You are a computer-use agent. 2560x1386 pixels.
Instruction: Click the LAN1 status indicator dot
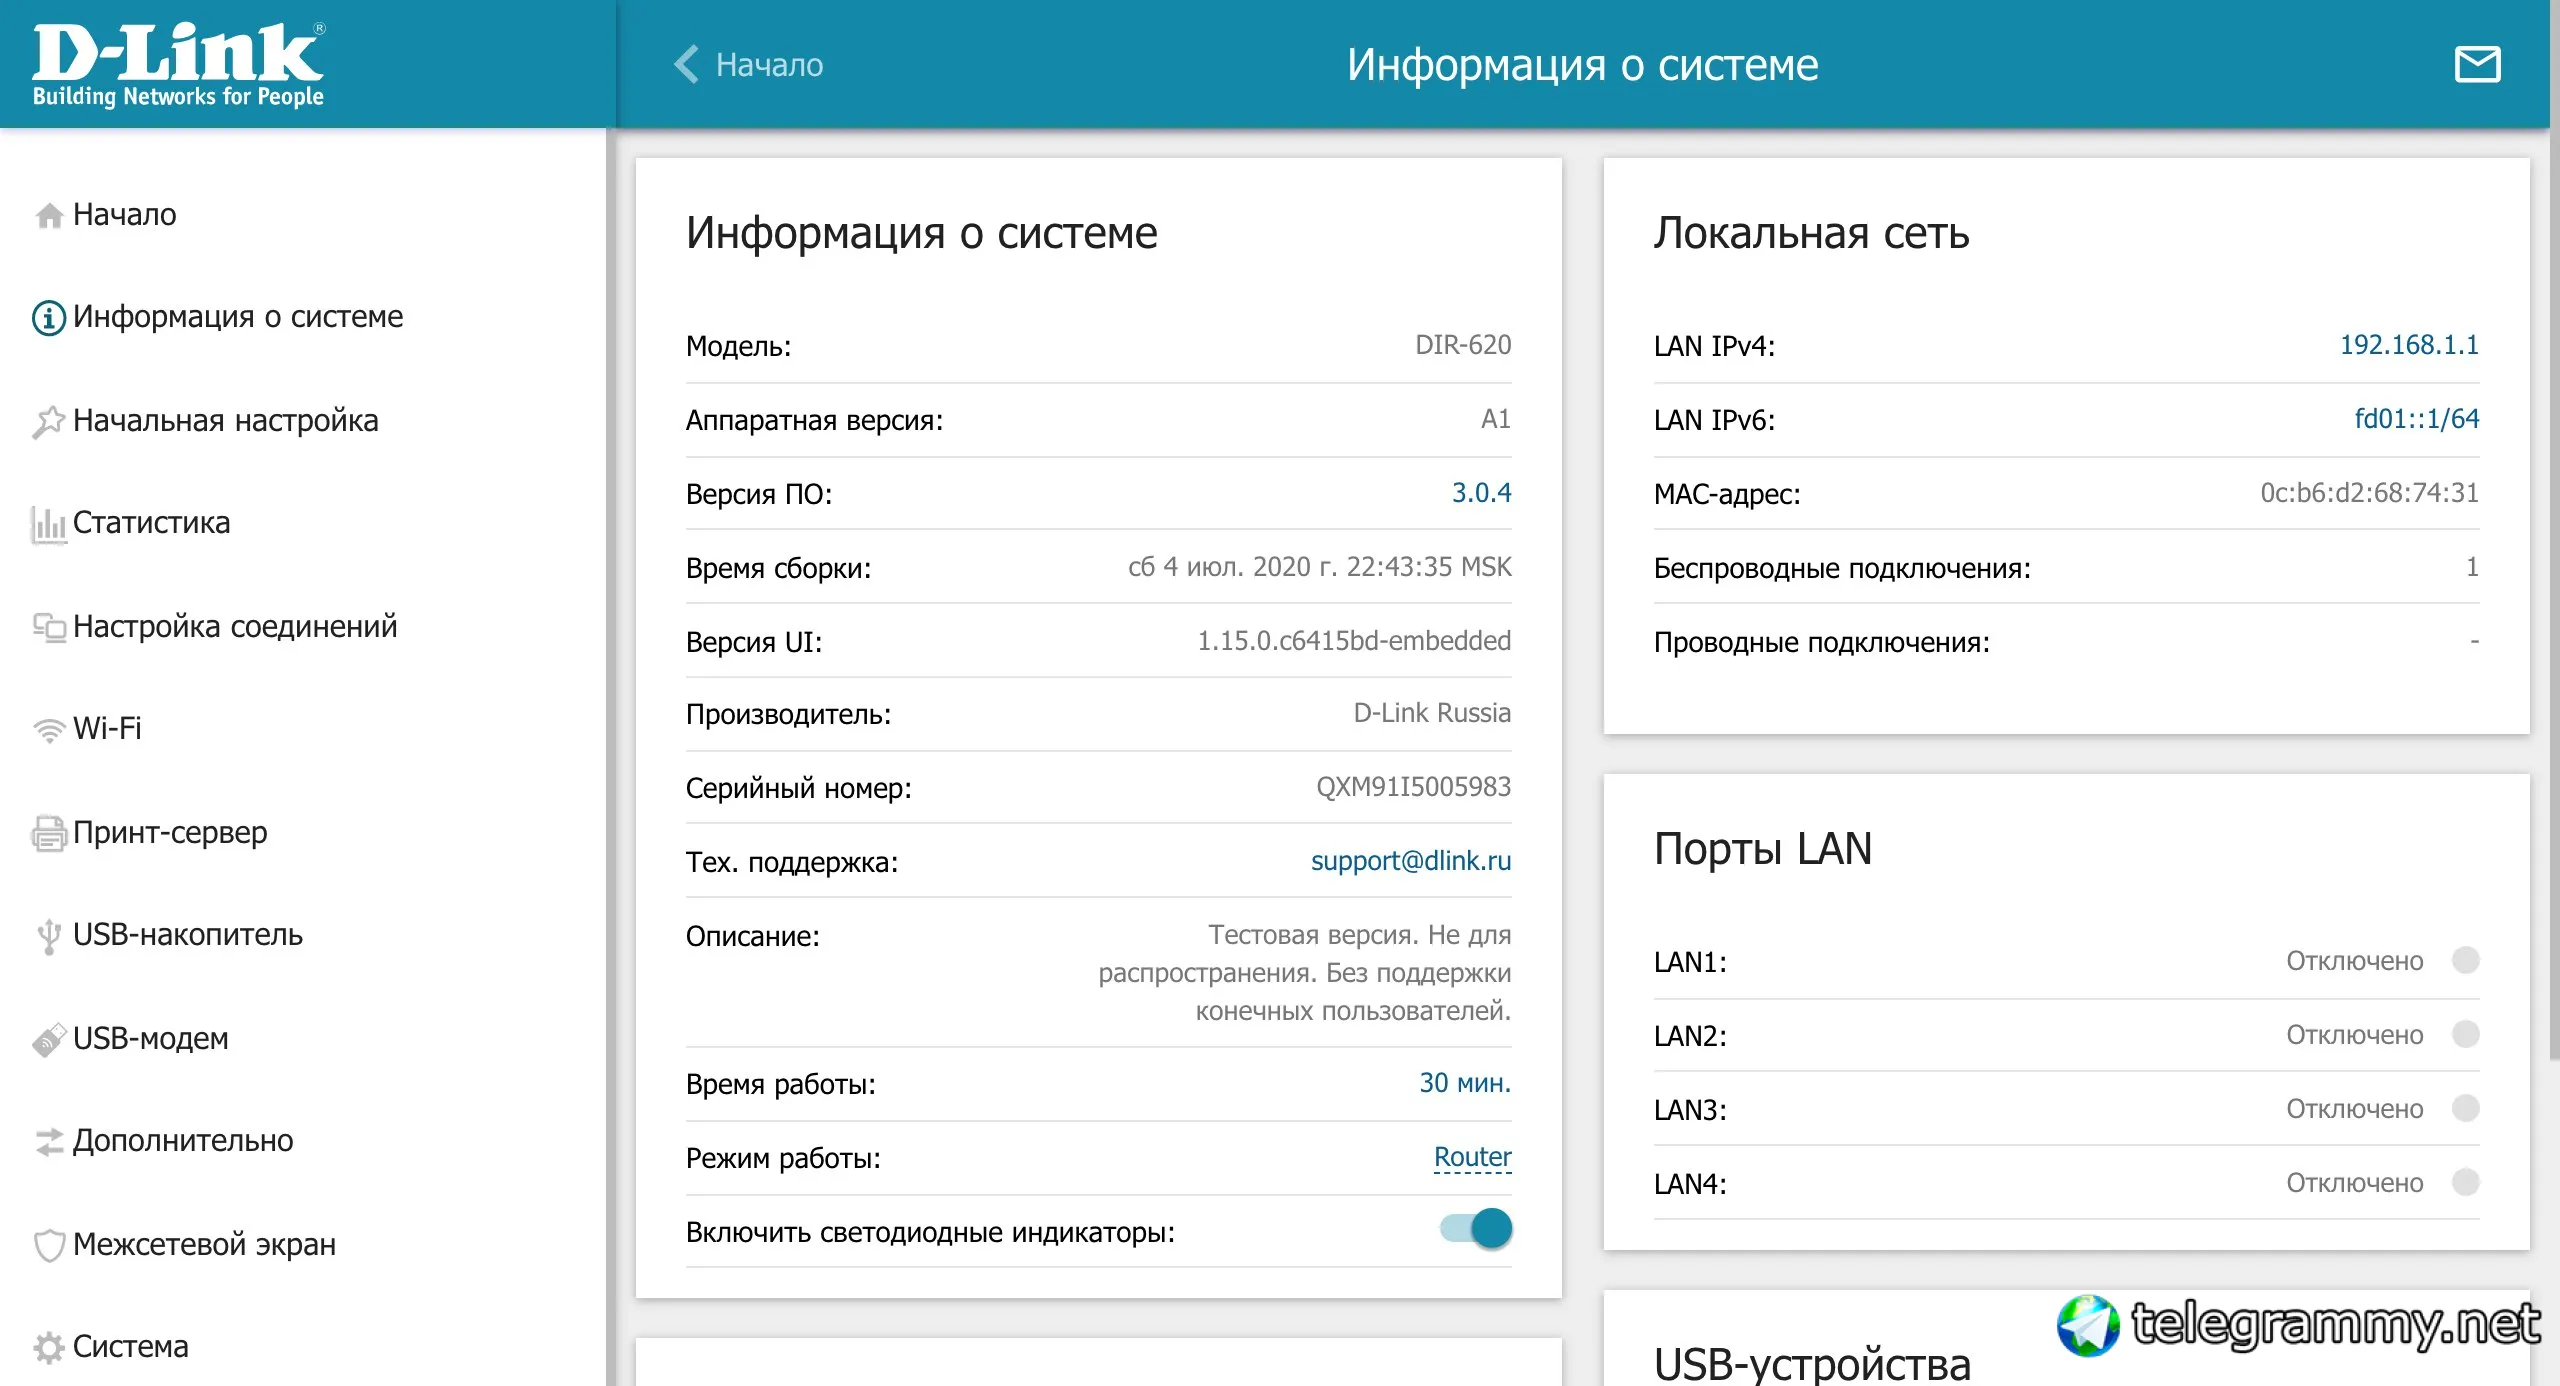[2466, 961]
